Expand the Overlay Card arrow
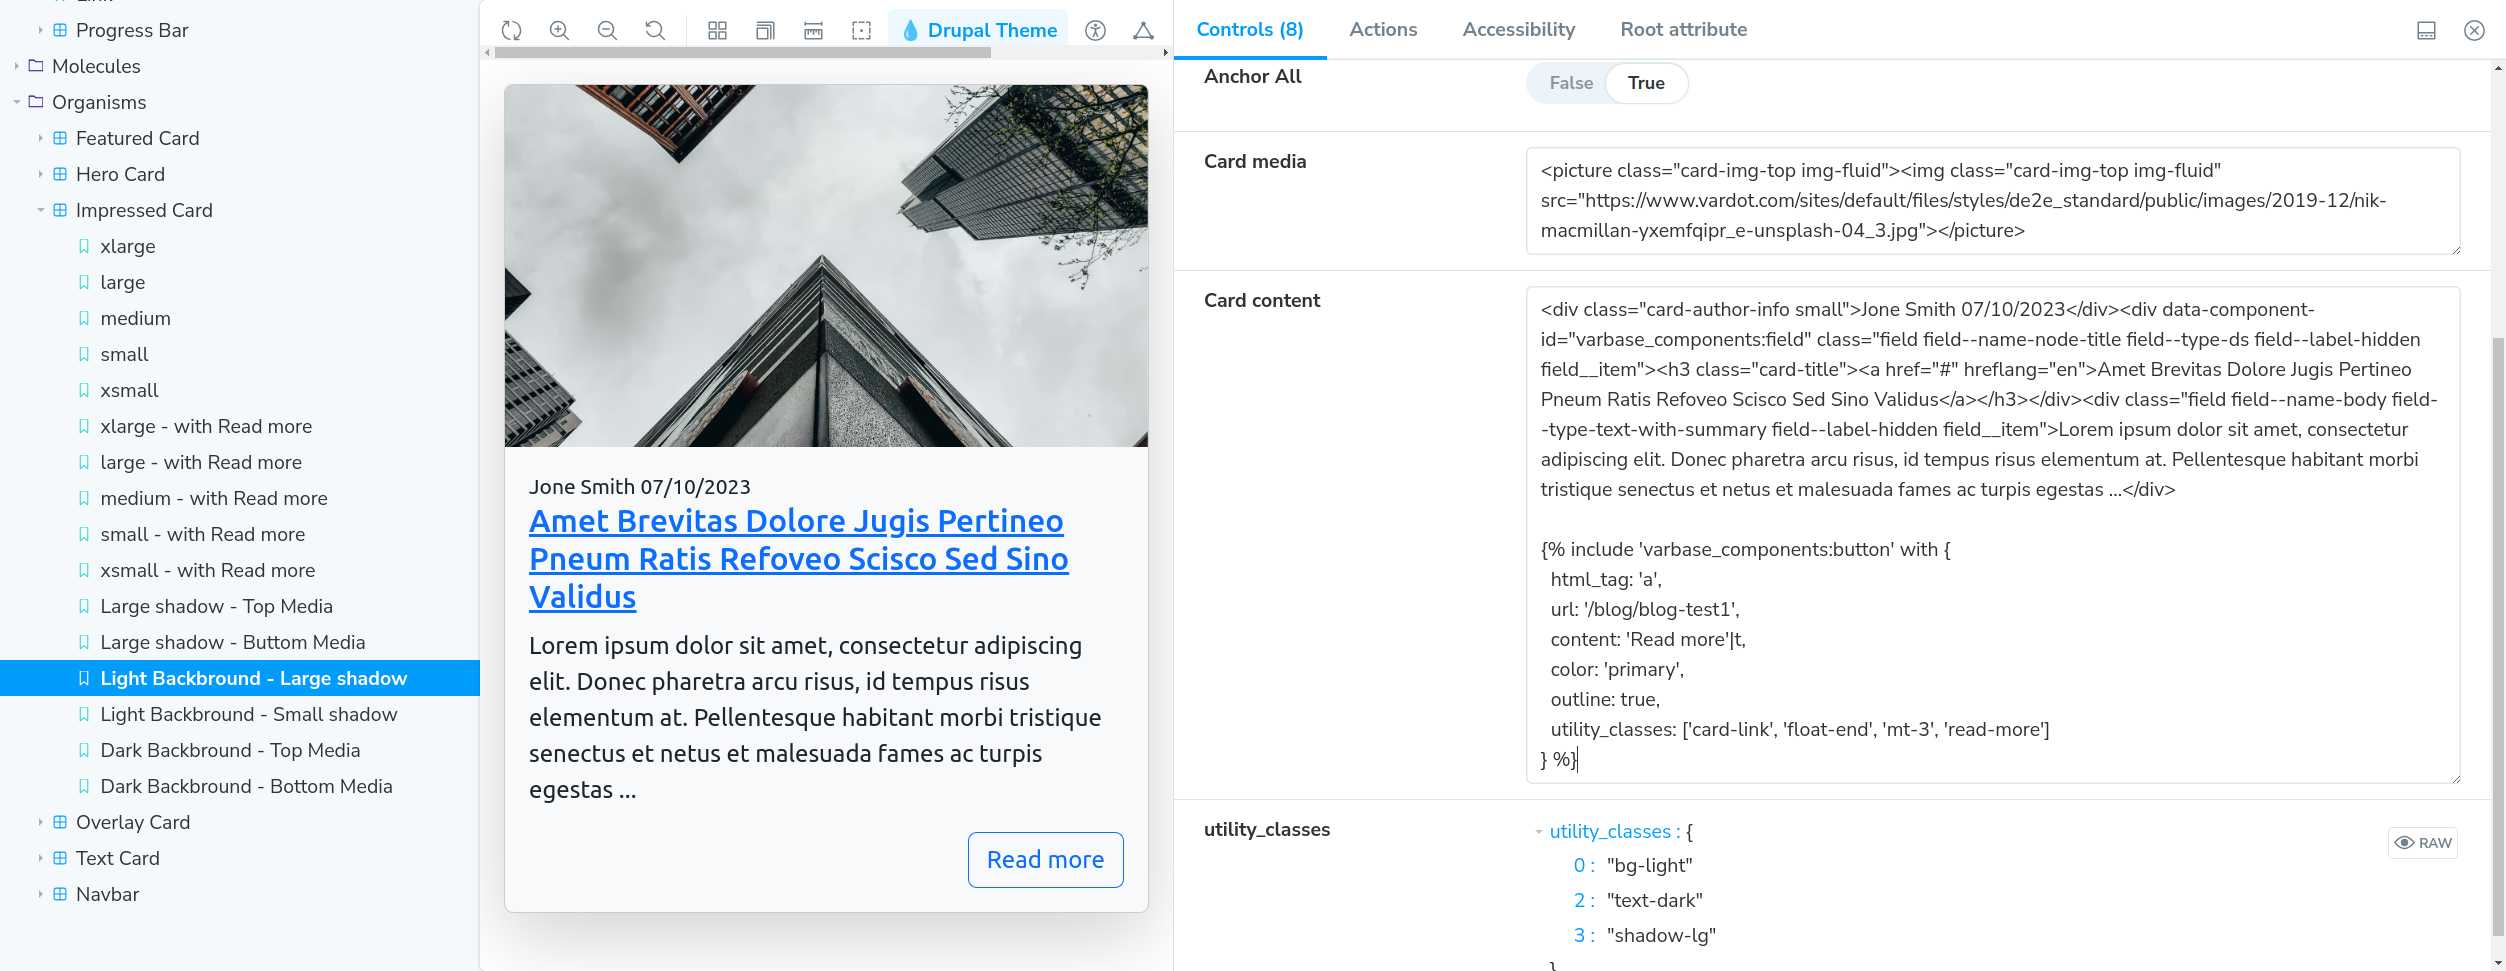 click(40, 822)
